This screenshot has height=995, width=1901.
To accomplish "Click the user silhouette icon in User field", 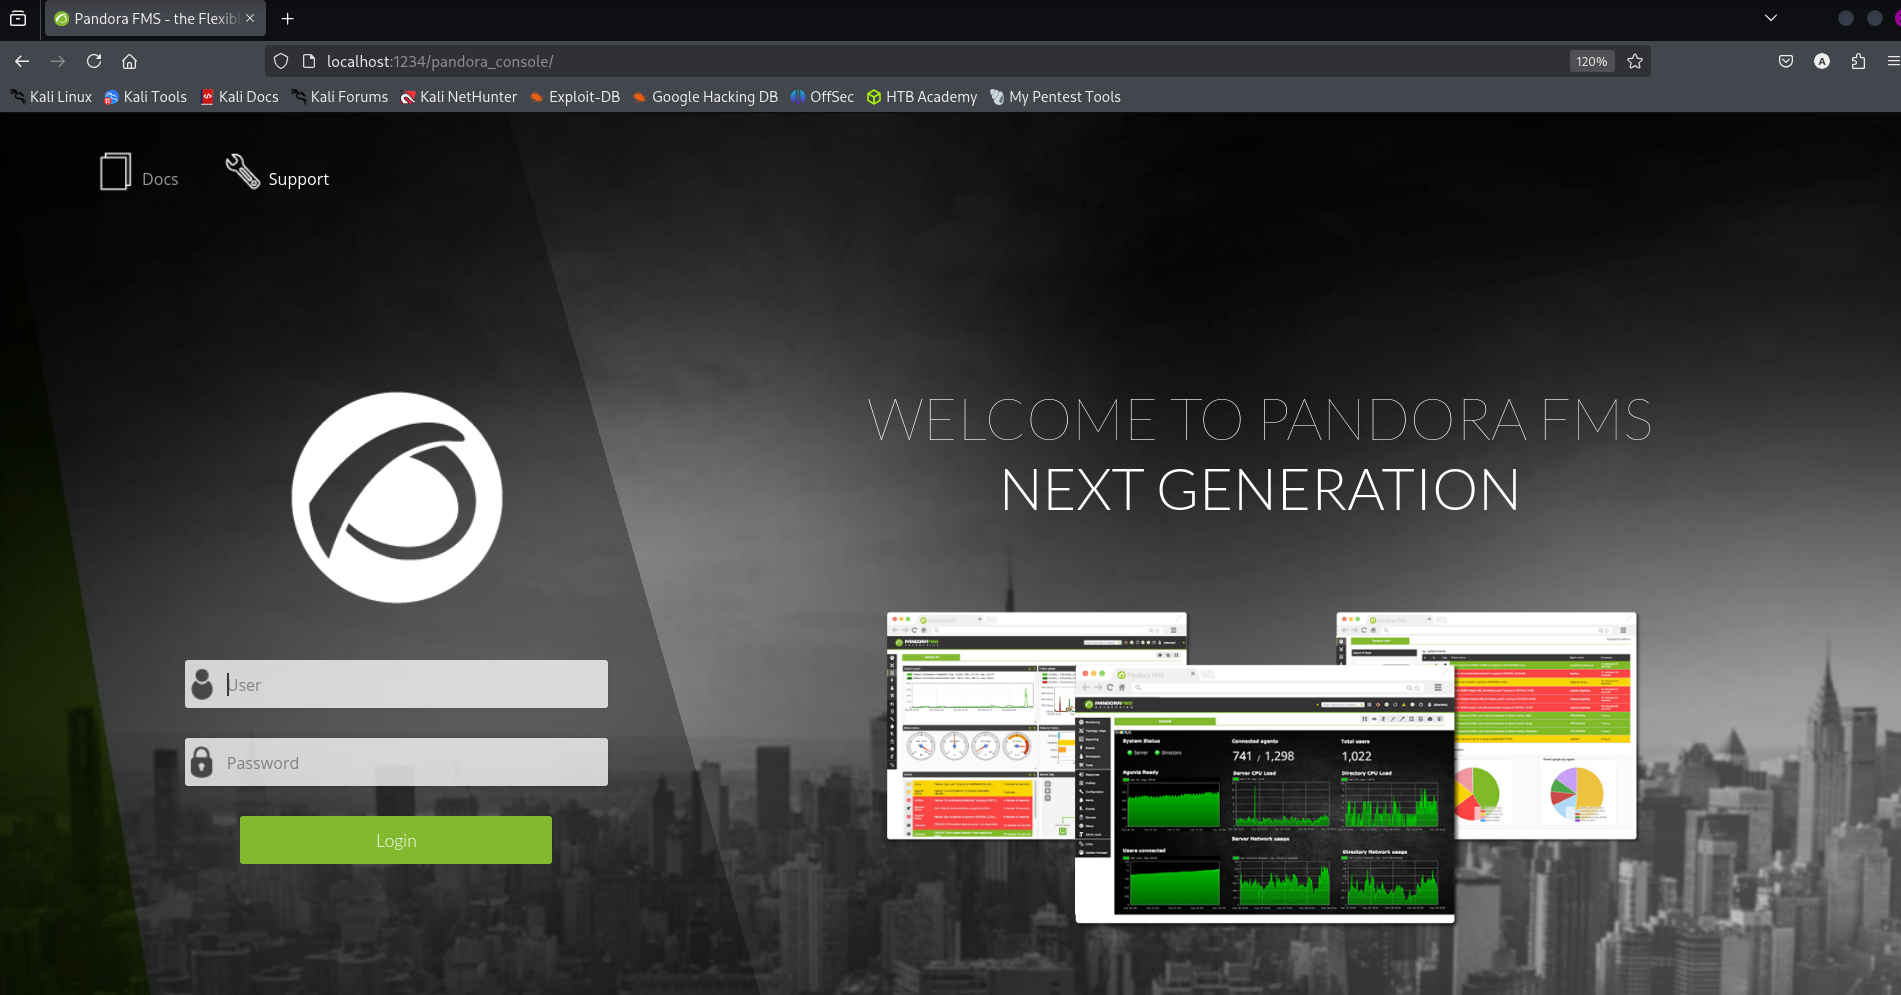I will click(x=202, y=684).
